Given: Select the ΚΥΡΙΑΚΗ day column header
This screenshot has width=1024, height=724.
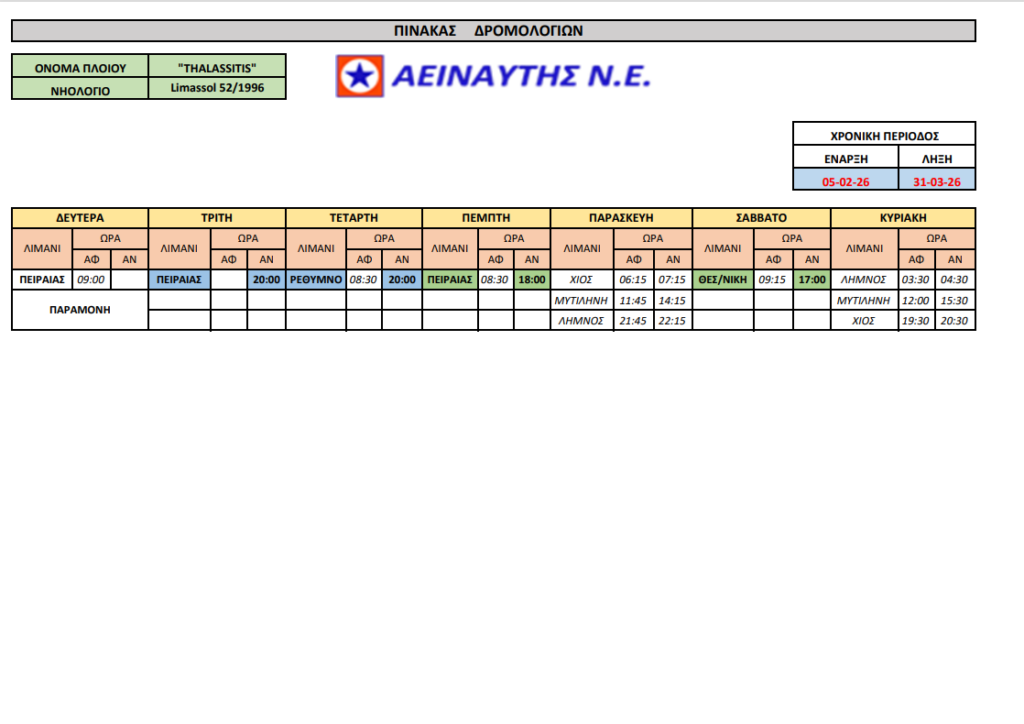Looking at the screenshot, I should 903,217.
